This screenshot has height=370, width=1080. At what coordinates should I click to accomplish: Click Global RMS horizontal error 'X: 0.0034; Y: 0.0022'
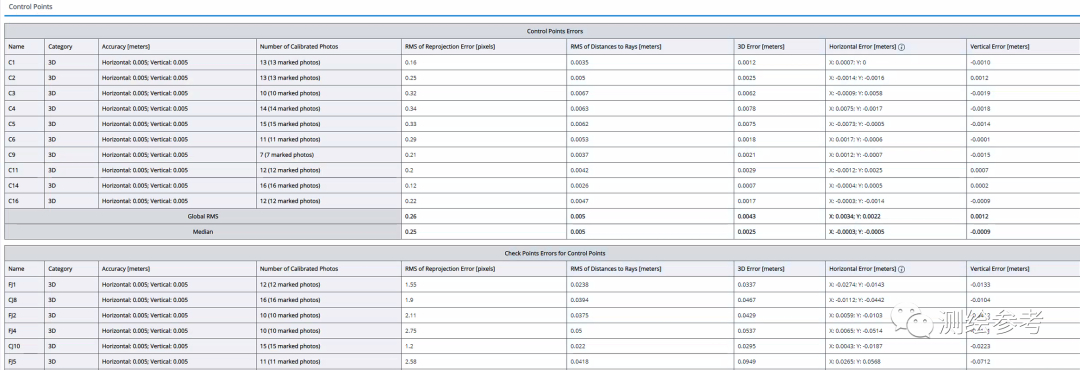[x=856, y=216]
